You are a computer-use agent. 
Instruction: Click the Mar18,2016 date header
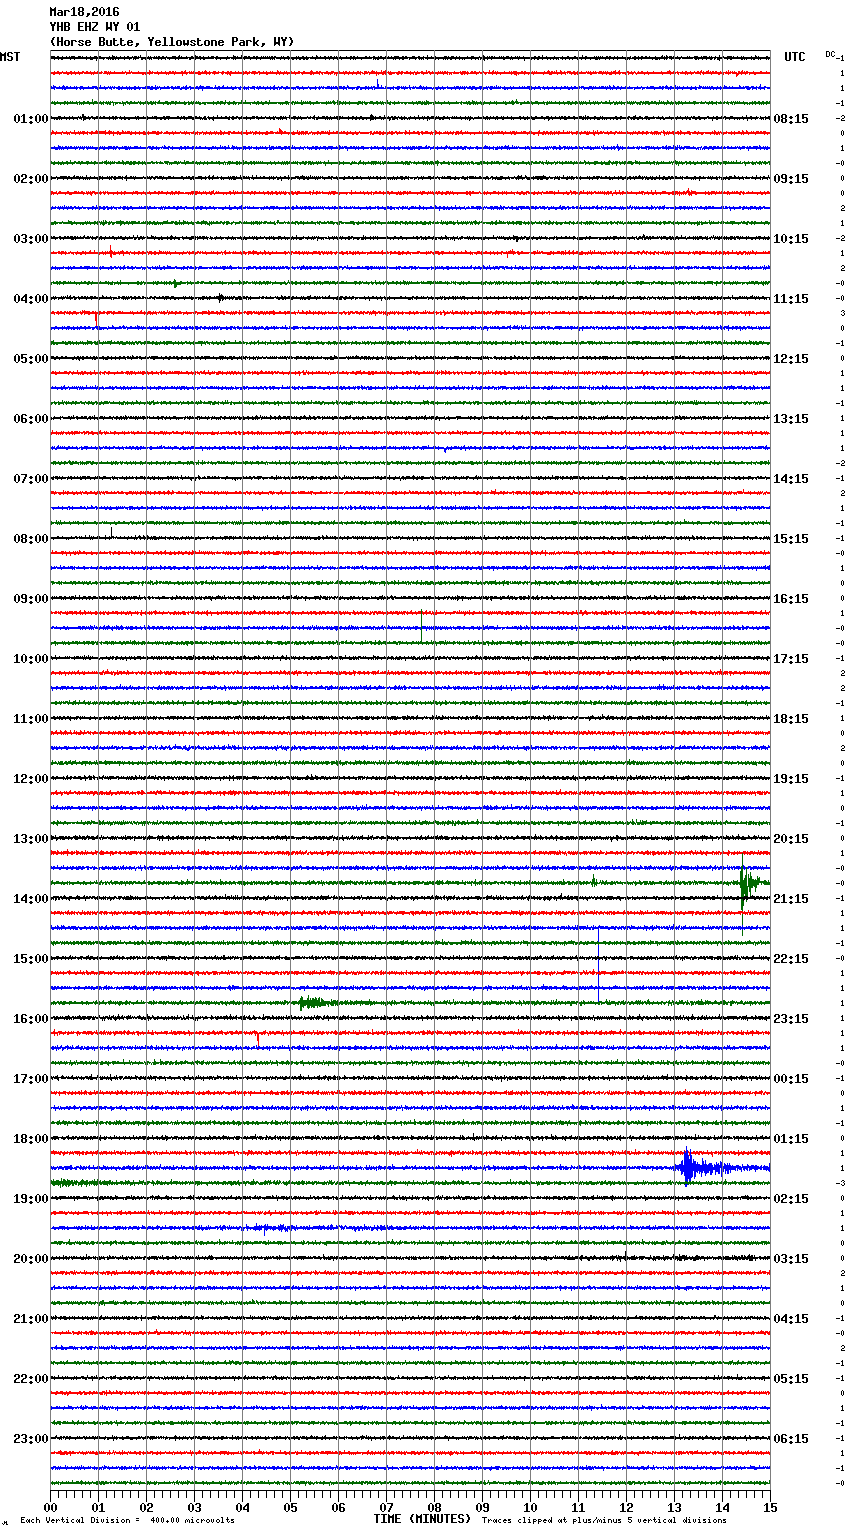coord(84,12)
